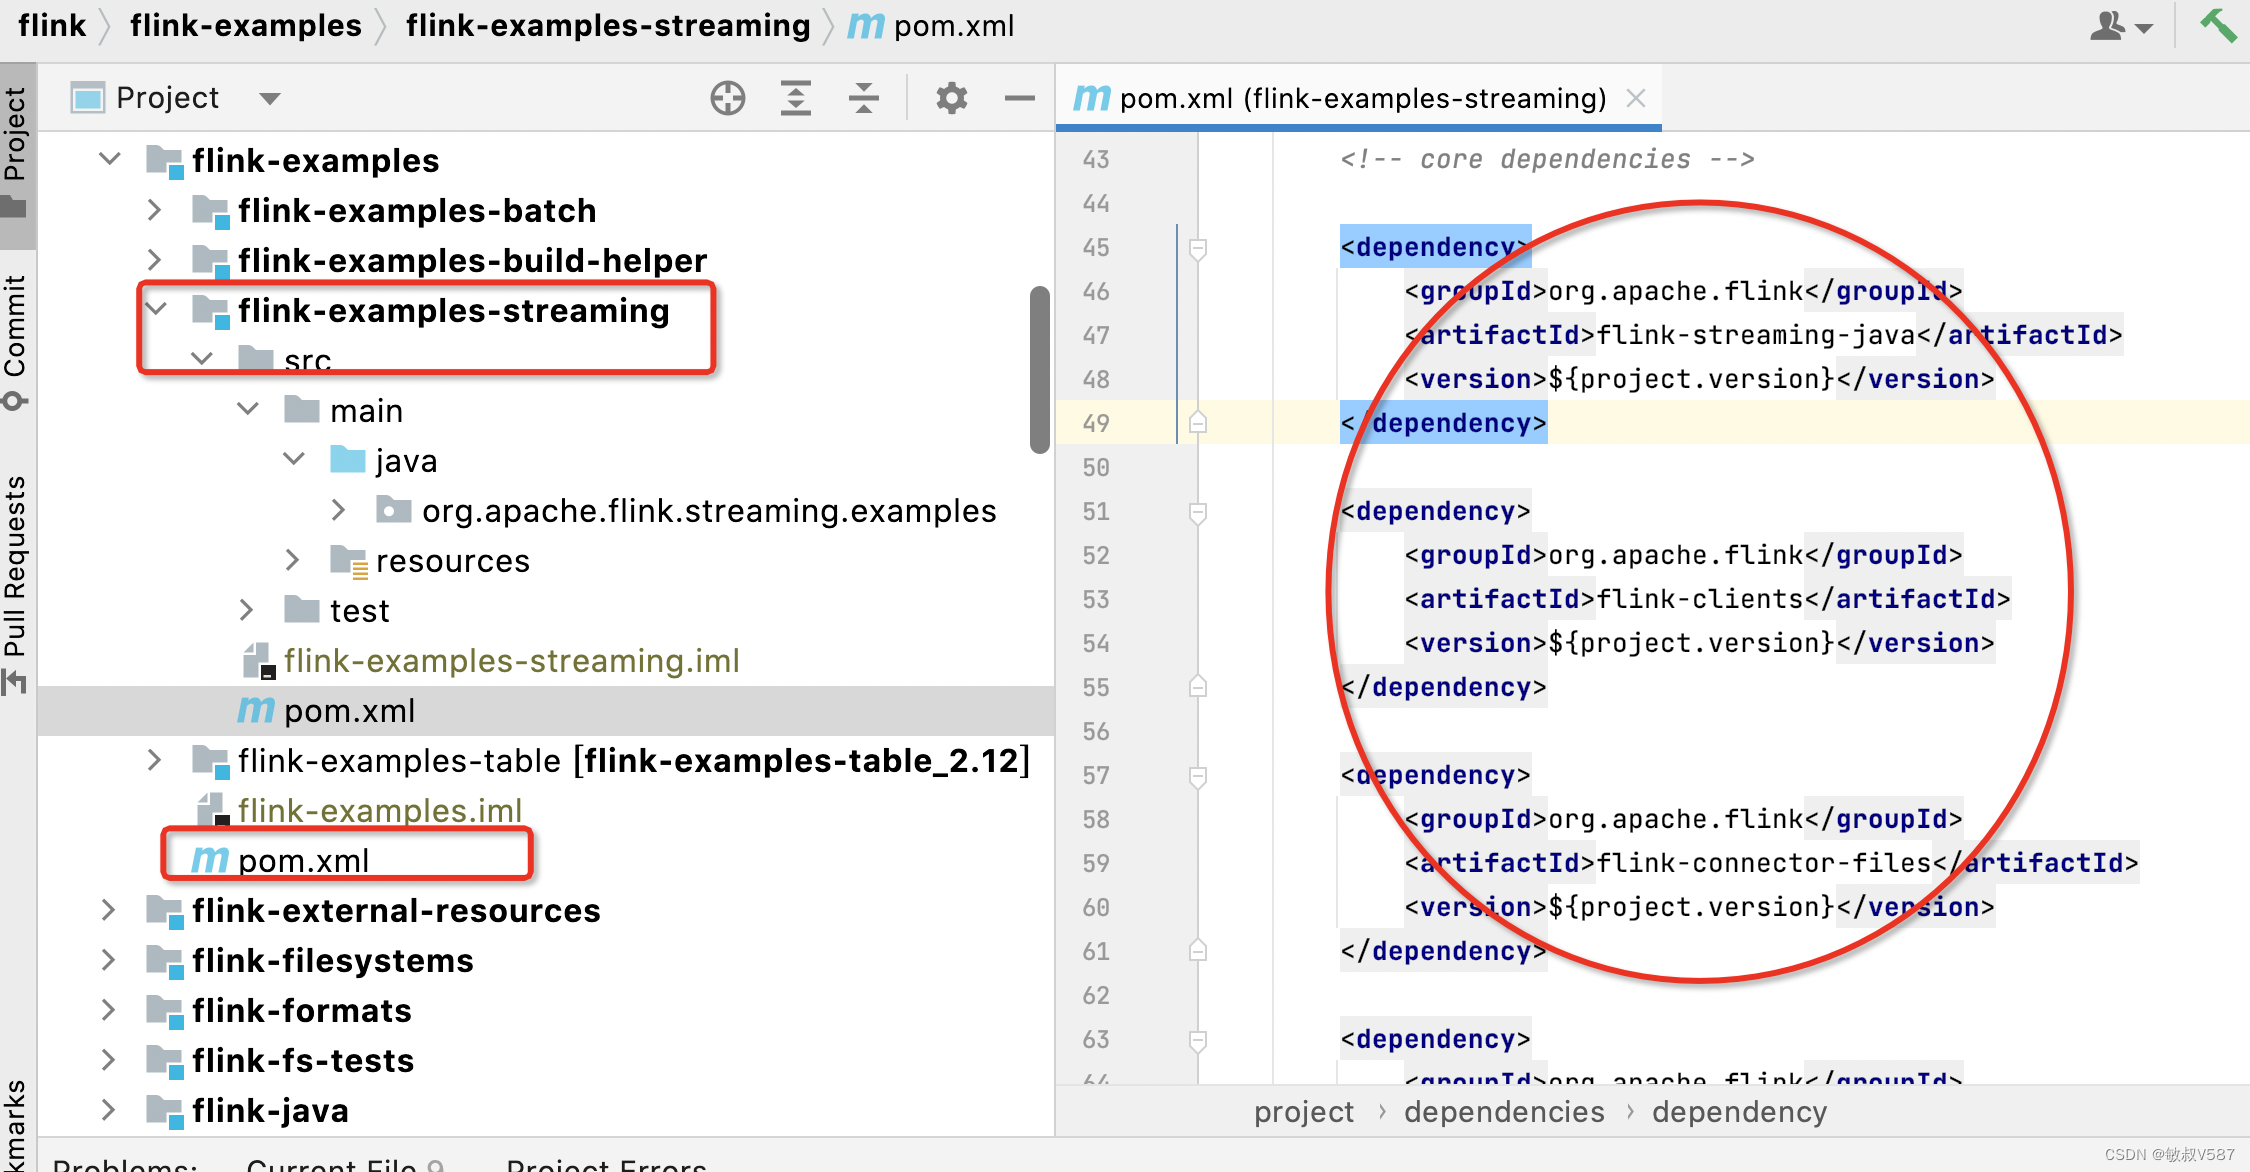Screen dimensions: 2250x1172
Task: Expand the test folder
Action: pos(246,610)
